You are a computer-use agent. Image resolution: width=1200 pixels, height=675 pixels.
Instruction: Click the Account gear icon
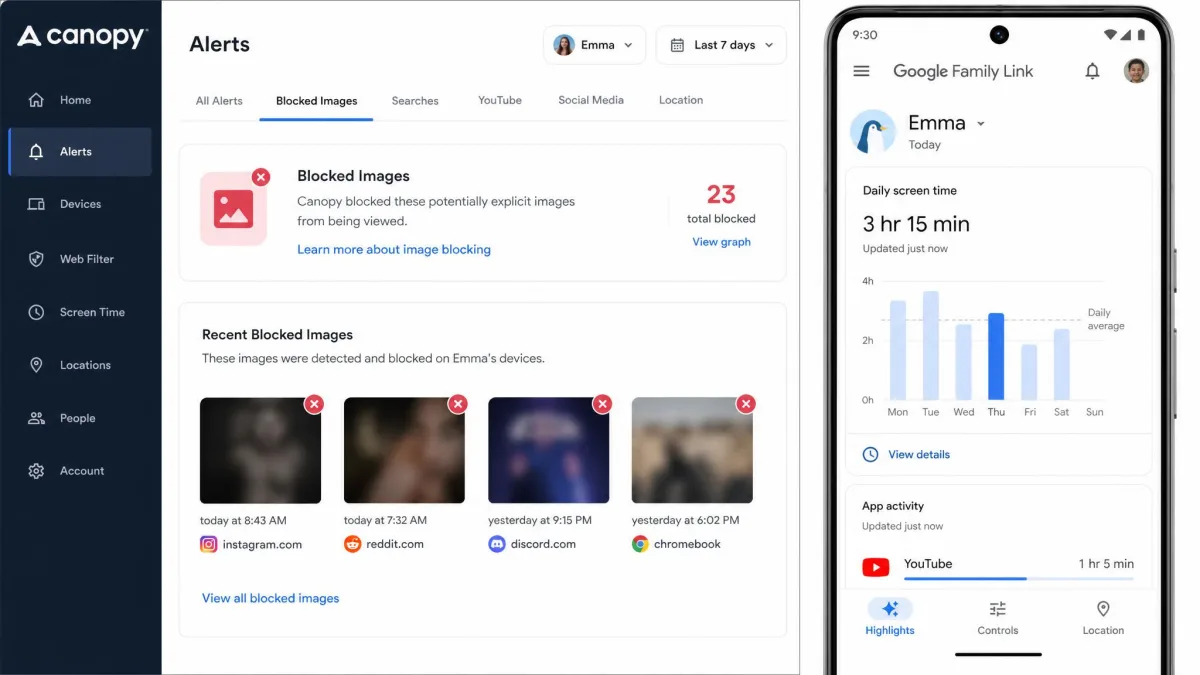(x=36, y=471)
